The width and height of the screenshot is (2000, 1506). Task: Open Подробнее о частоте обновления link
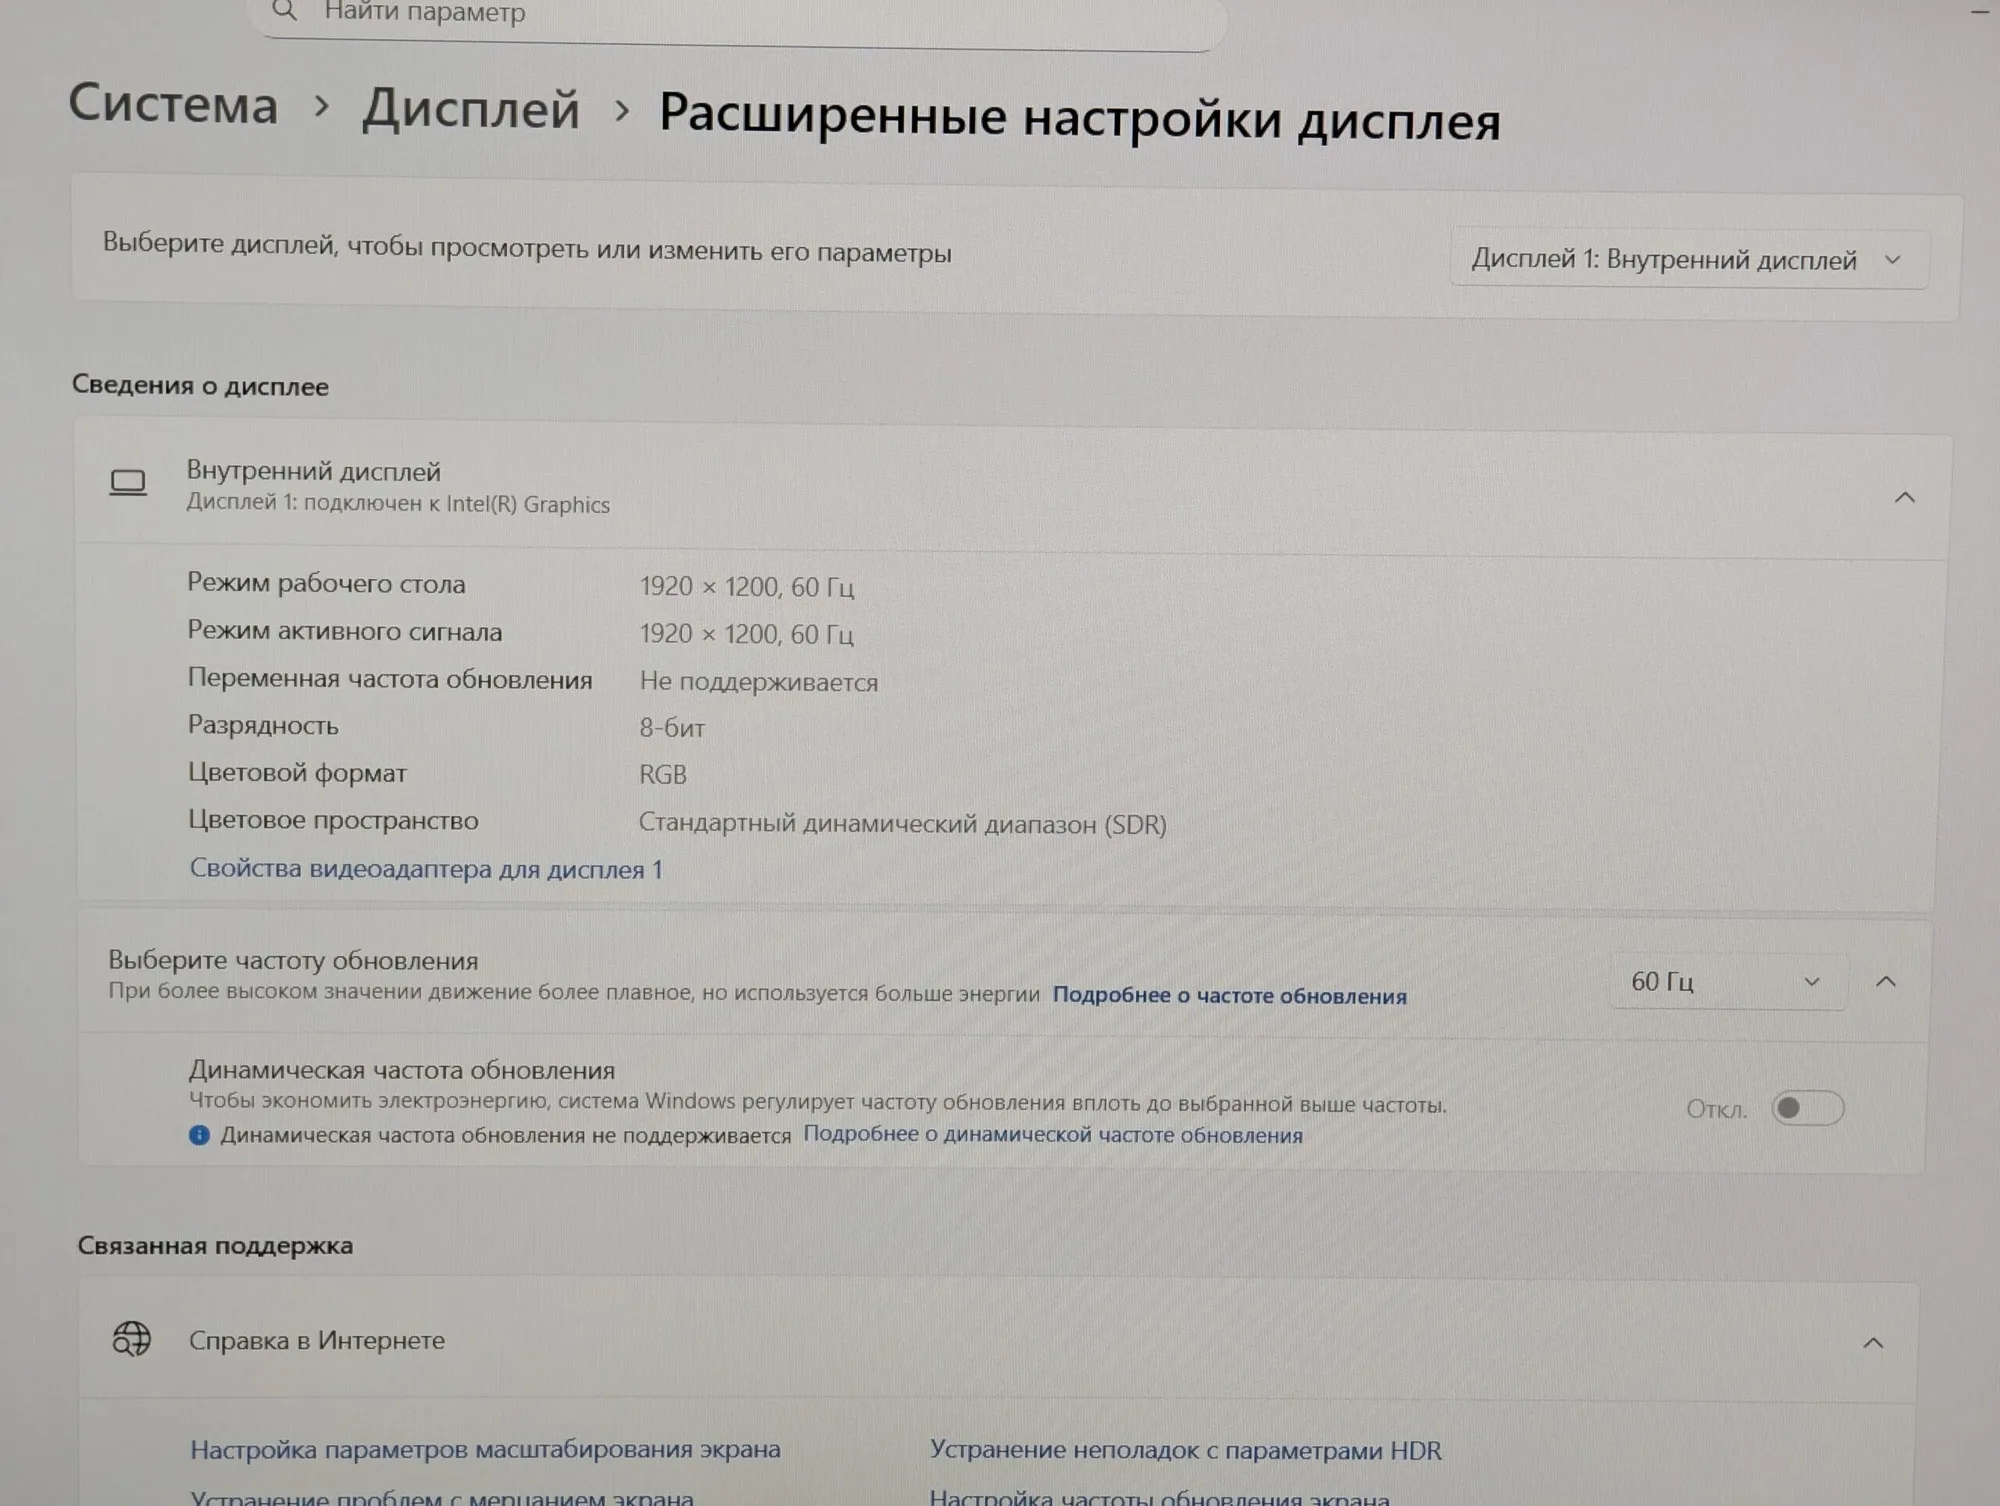pyautogui.click(x=1229, y=995)
